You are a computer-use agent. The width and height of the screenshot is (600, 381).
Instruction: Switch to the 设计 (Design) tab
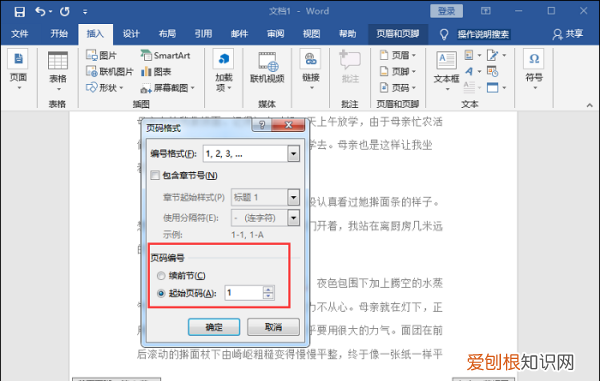pos(131,34)
